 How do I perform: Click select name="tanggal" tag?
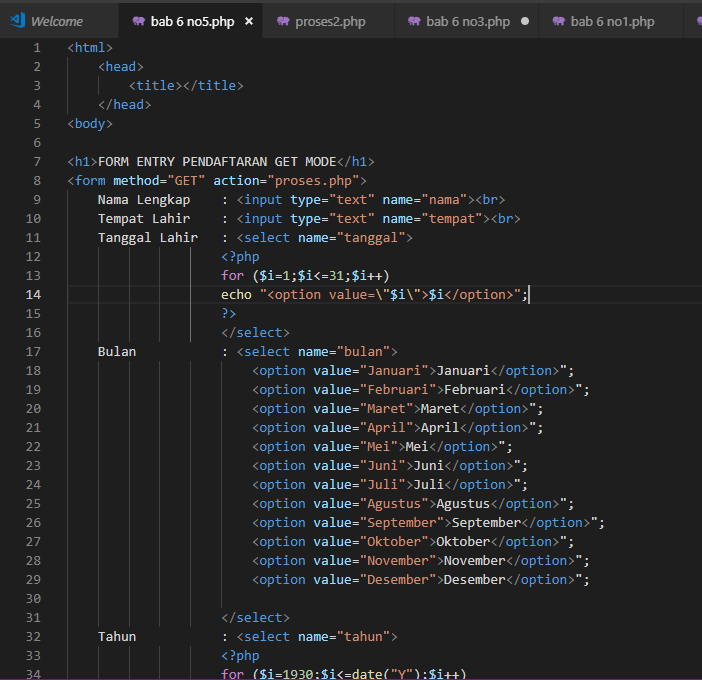point(325,238)
